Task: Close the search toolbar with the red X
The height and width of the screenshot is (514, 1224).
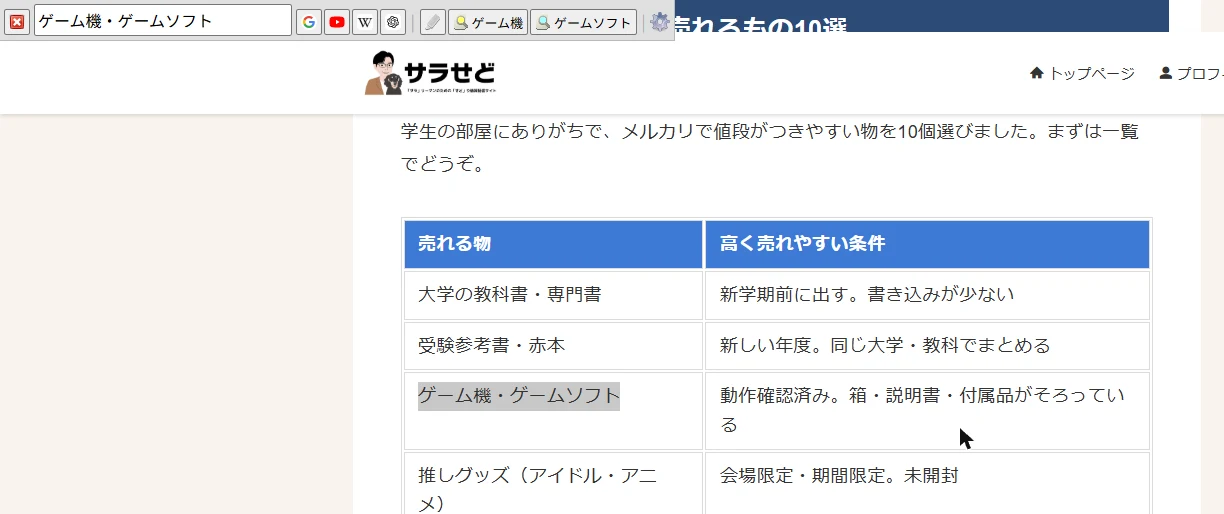Action: [17, 22]
